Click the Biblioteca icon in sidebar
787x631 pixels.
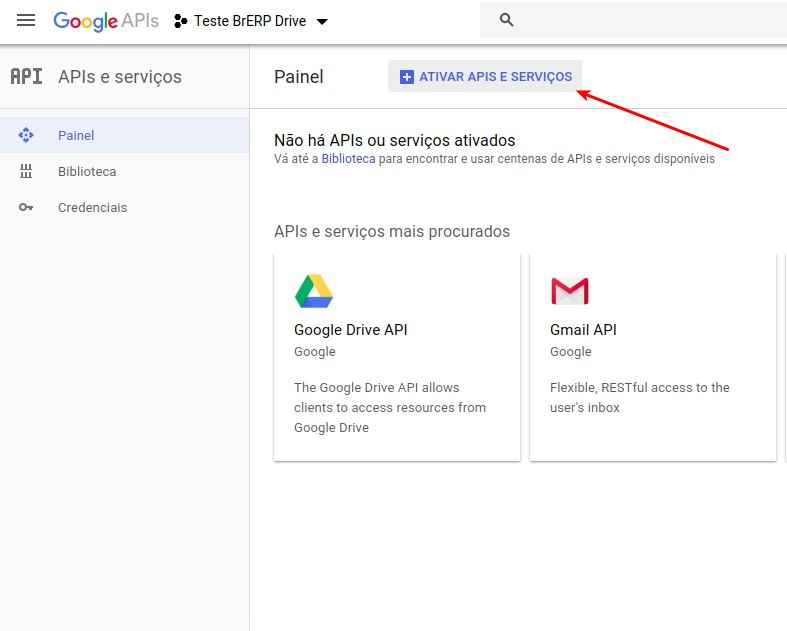tap(26, 172)
